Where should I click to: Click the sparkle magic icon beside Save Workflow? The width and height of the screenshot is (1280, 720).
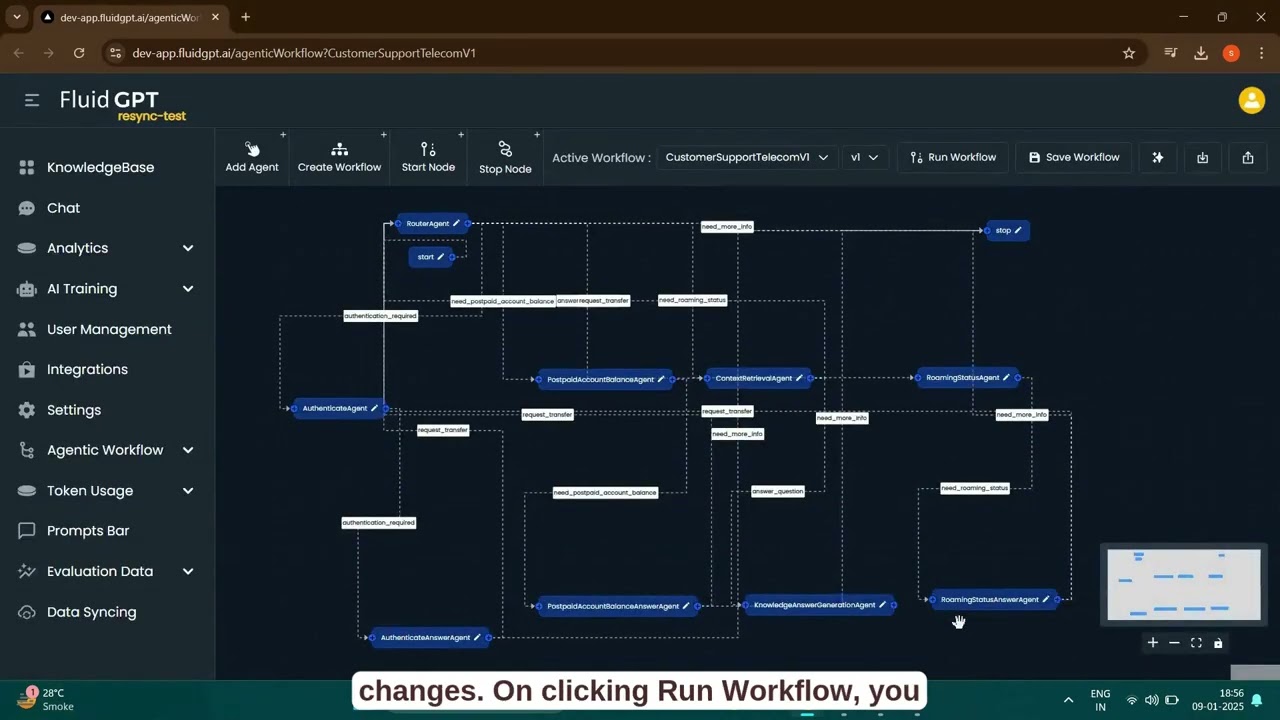[1158, 157]
